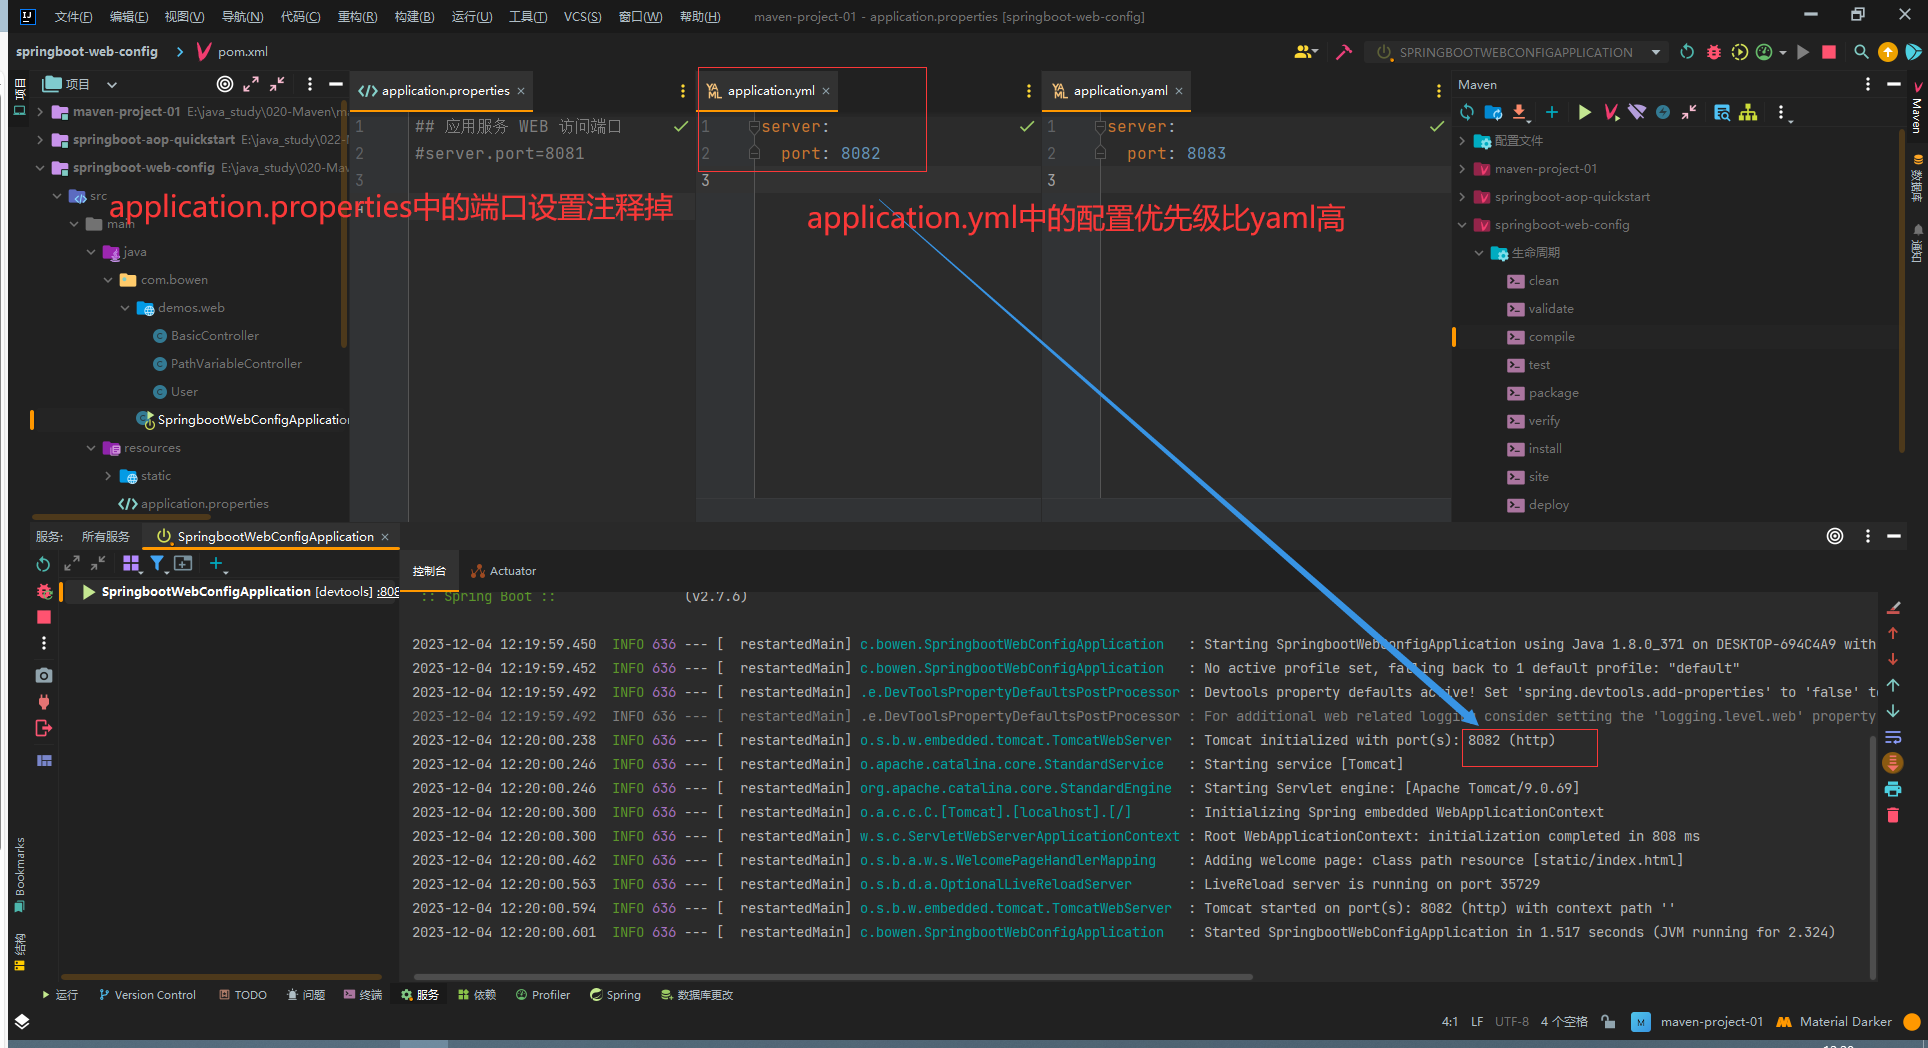Stop service with red square in Services panel

pyautogui.click(x=44, y=617)
